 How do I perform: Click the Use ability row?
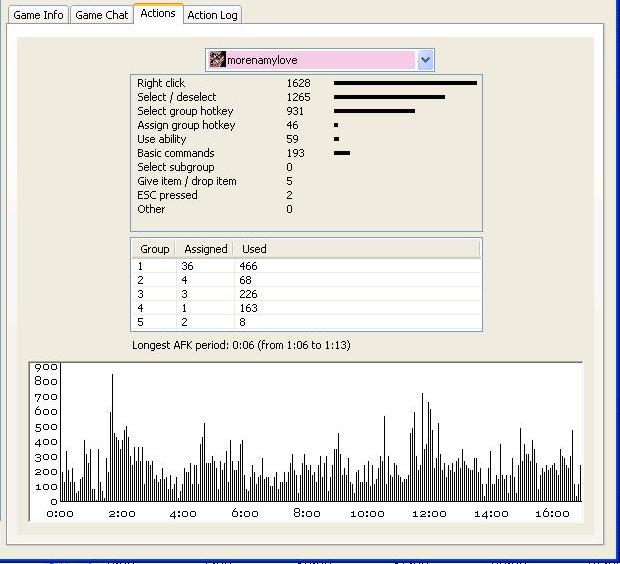click(x=162, y=139)
